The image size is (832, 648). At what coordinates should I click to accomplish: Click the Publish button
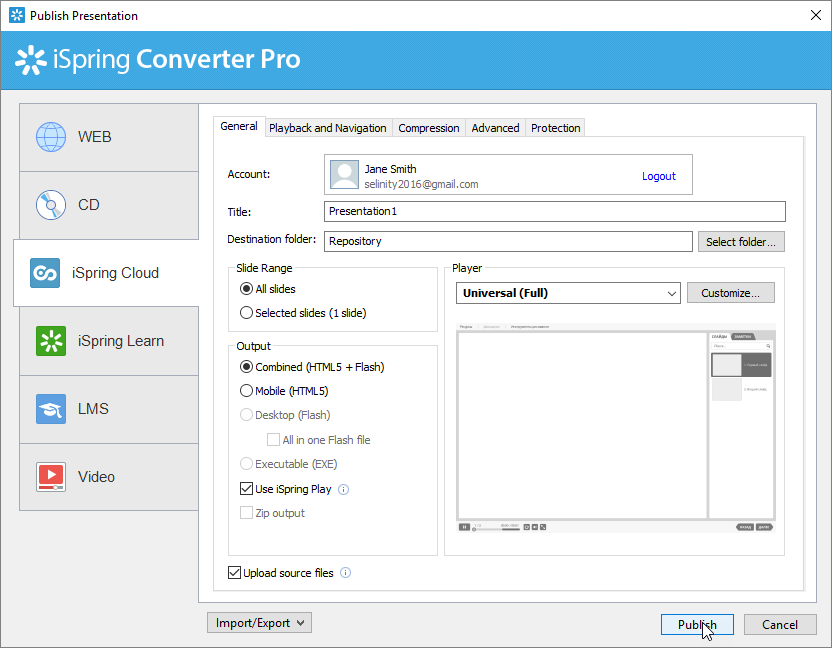coord(697,625)
